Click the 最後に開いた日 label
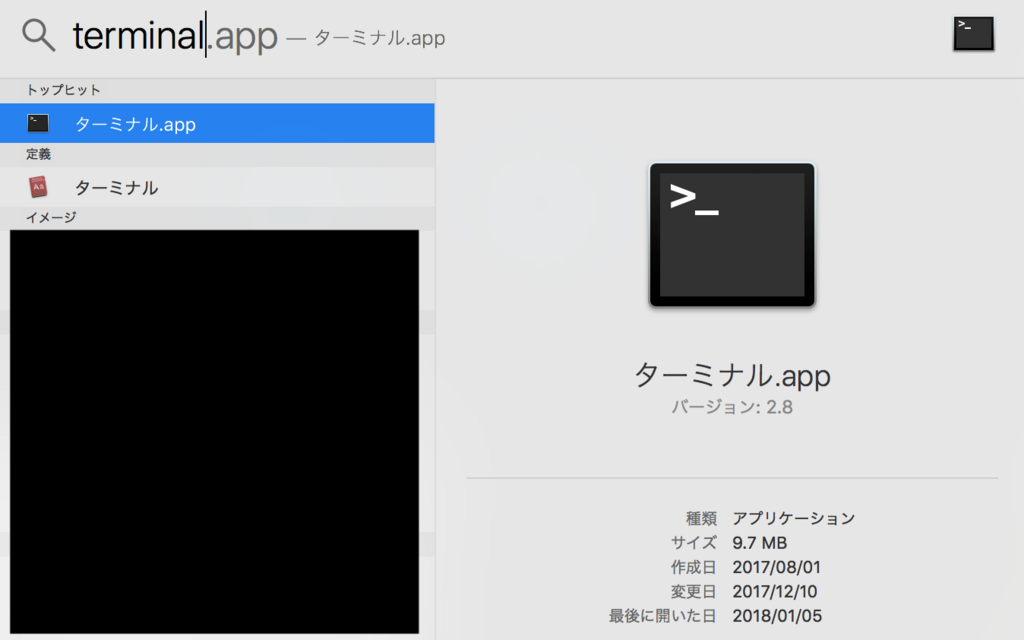Image resolution: width=1024 pixels, height=640 pixels. point(662,616)
